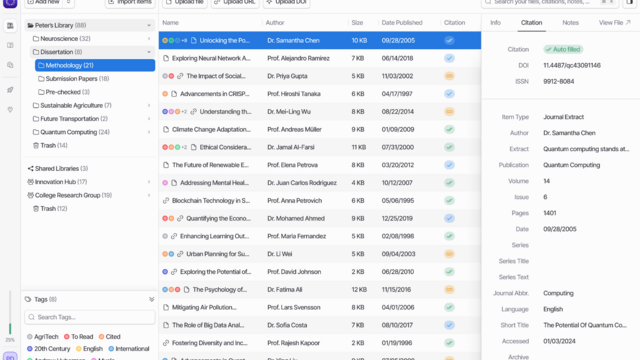Image resolution: width=640 pixels, height=360 pixels.
Task: Click the document icon beside Advancements in CRISP
Action: tap(174, 94)
